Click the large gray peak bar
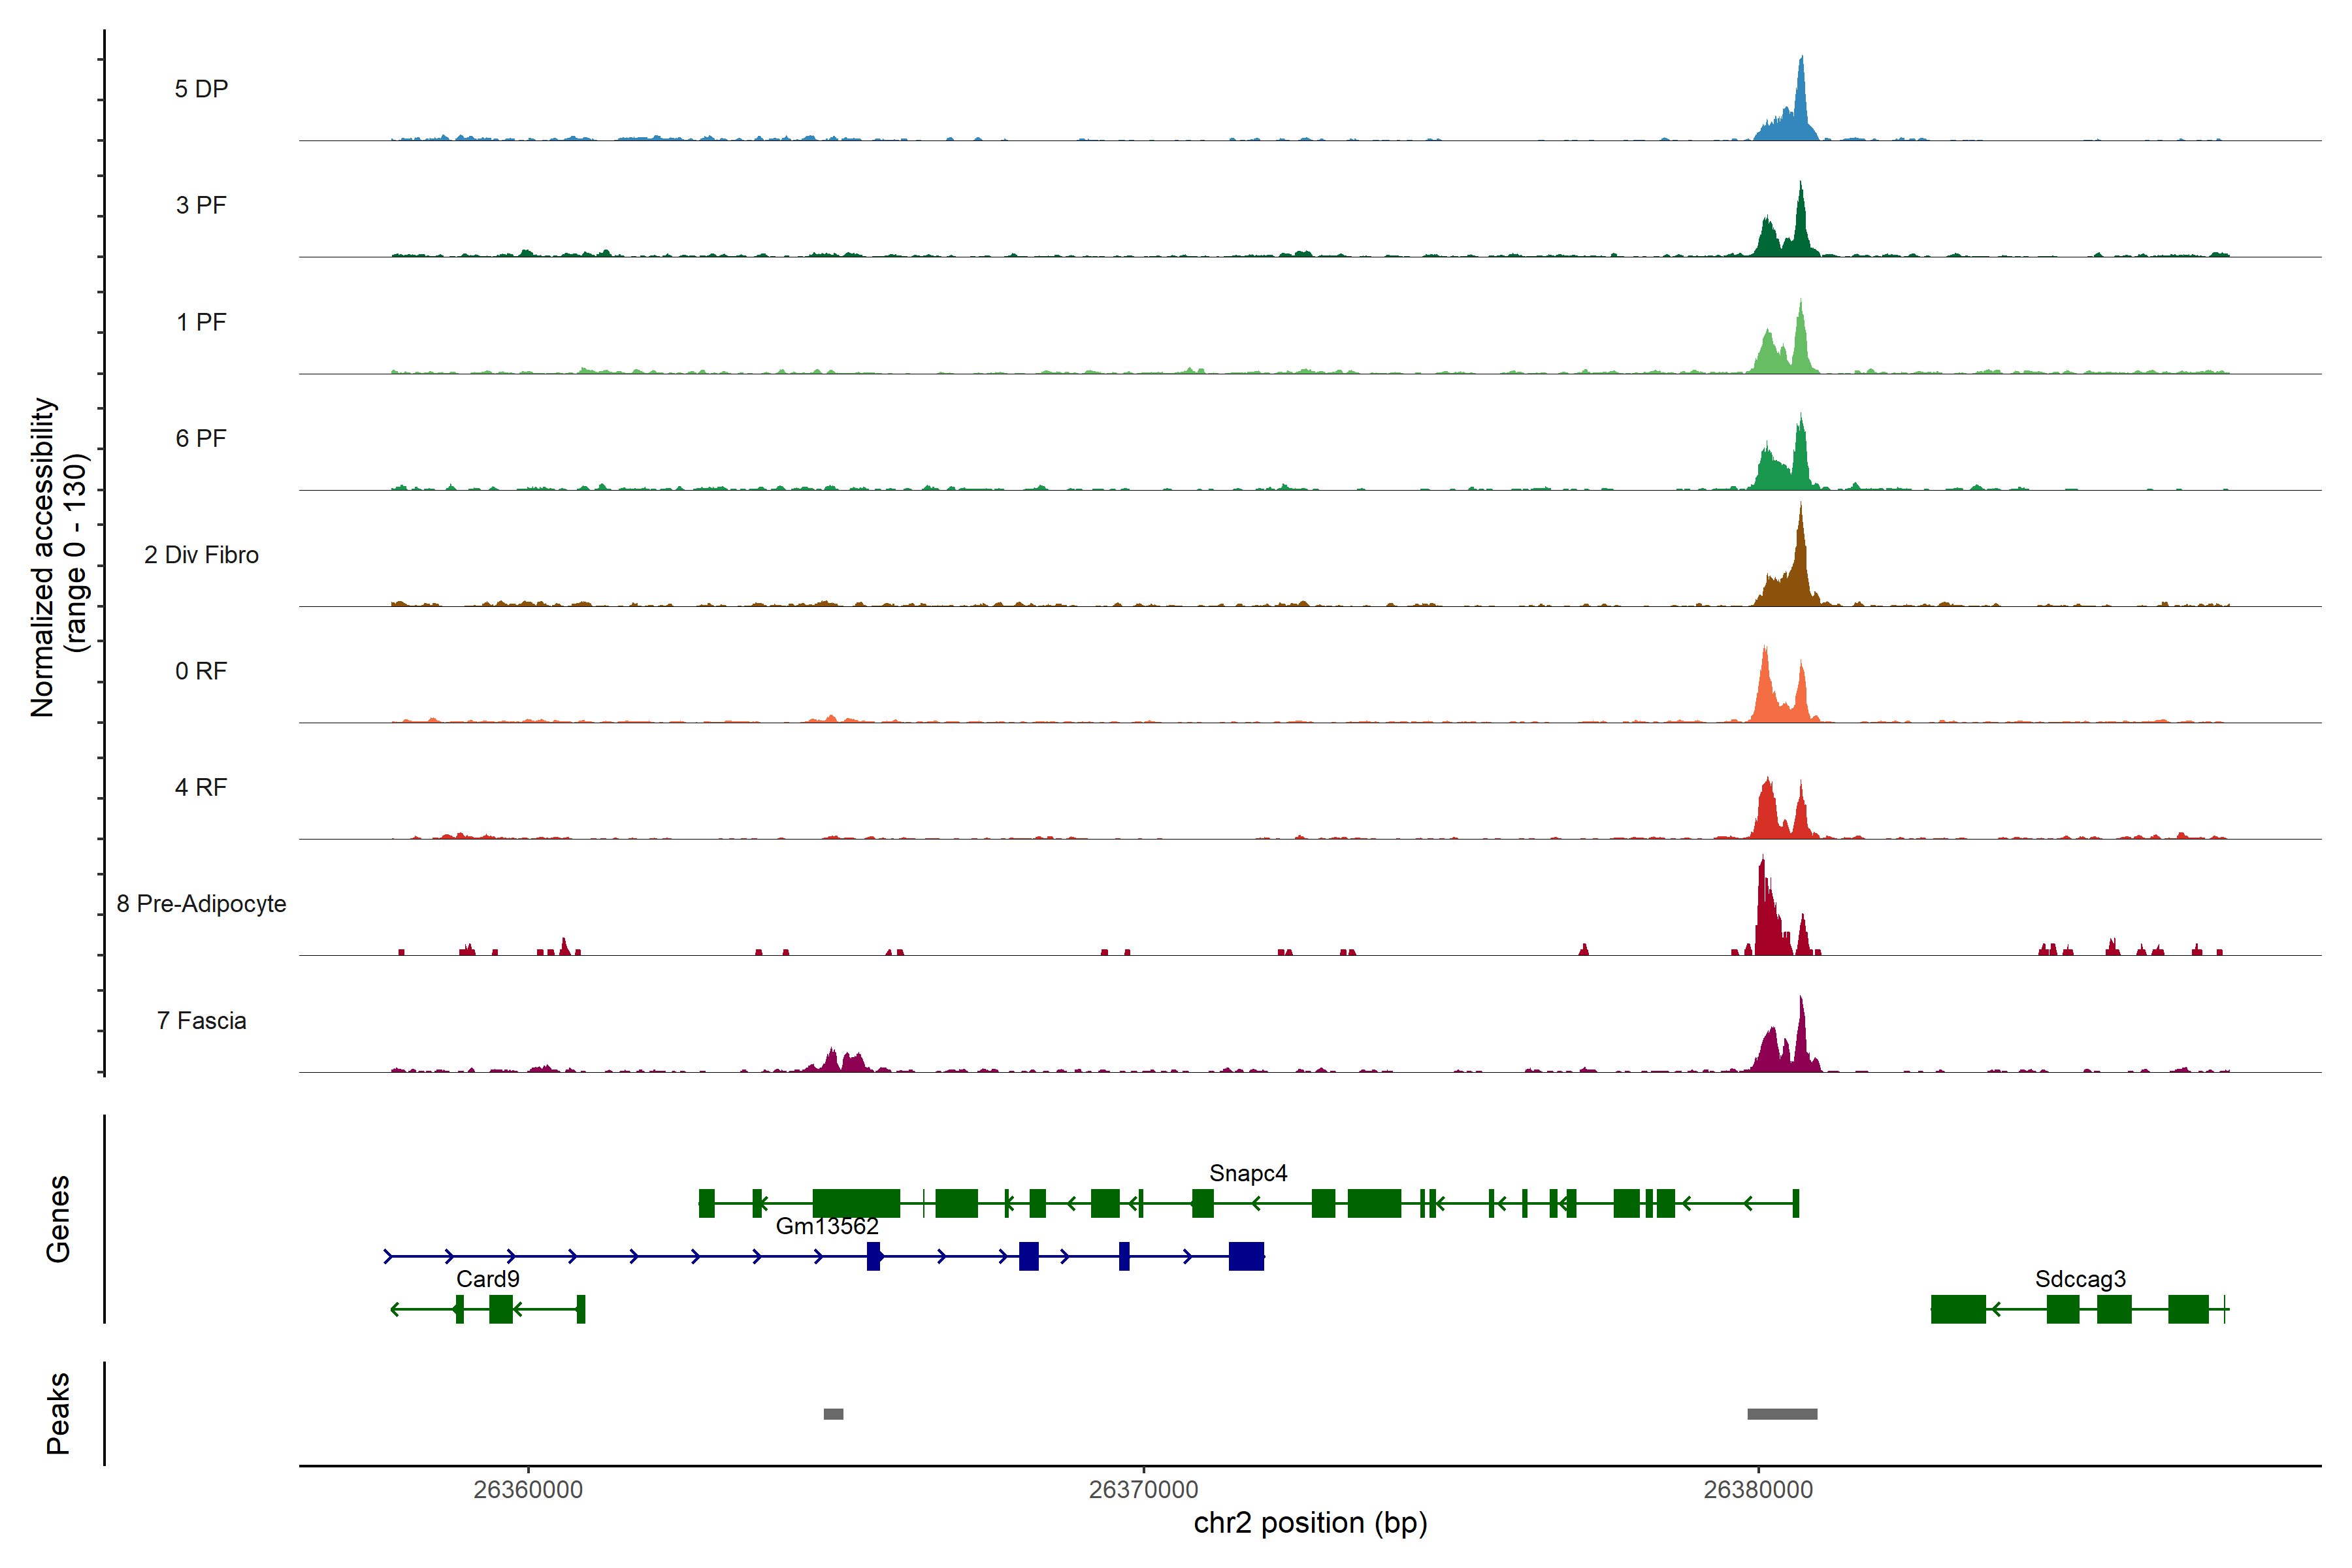This screenshot has width=2352, height=1568. pyautogui.click(x=1782, y=1414)
